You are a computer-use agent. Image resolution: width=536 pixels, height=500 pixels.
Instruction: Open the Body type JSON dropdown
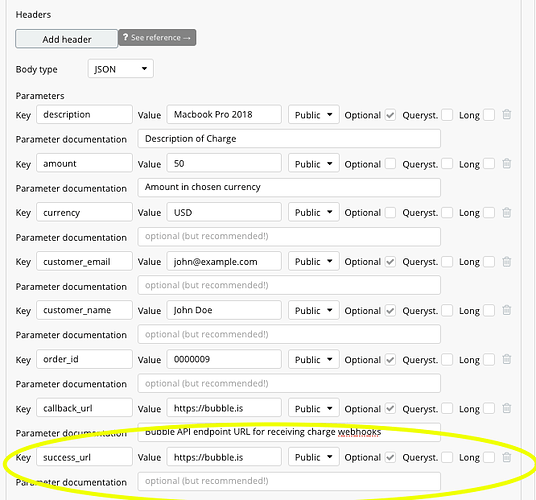click(121, 69)
